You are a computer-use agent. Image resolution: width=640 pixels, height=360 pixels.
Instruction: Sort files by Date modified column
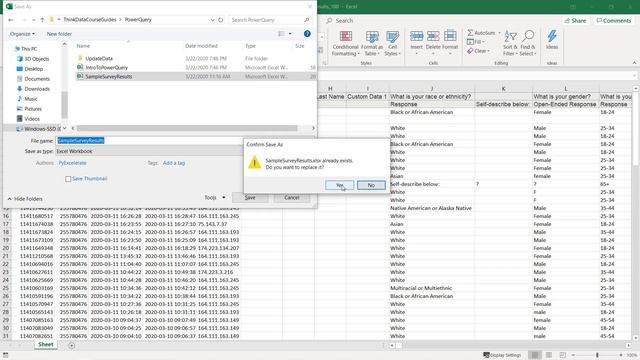[201, 46]
